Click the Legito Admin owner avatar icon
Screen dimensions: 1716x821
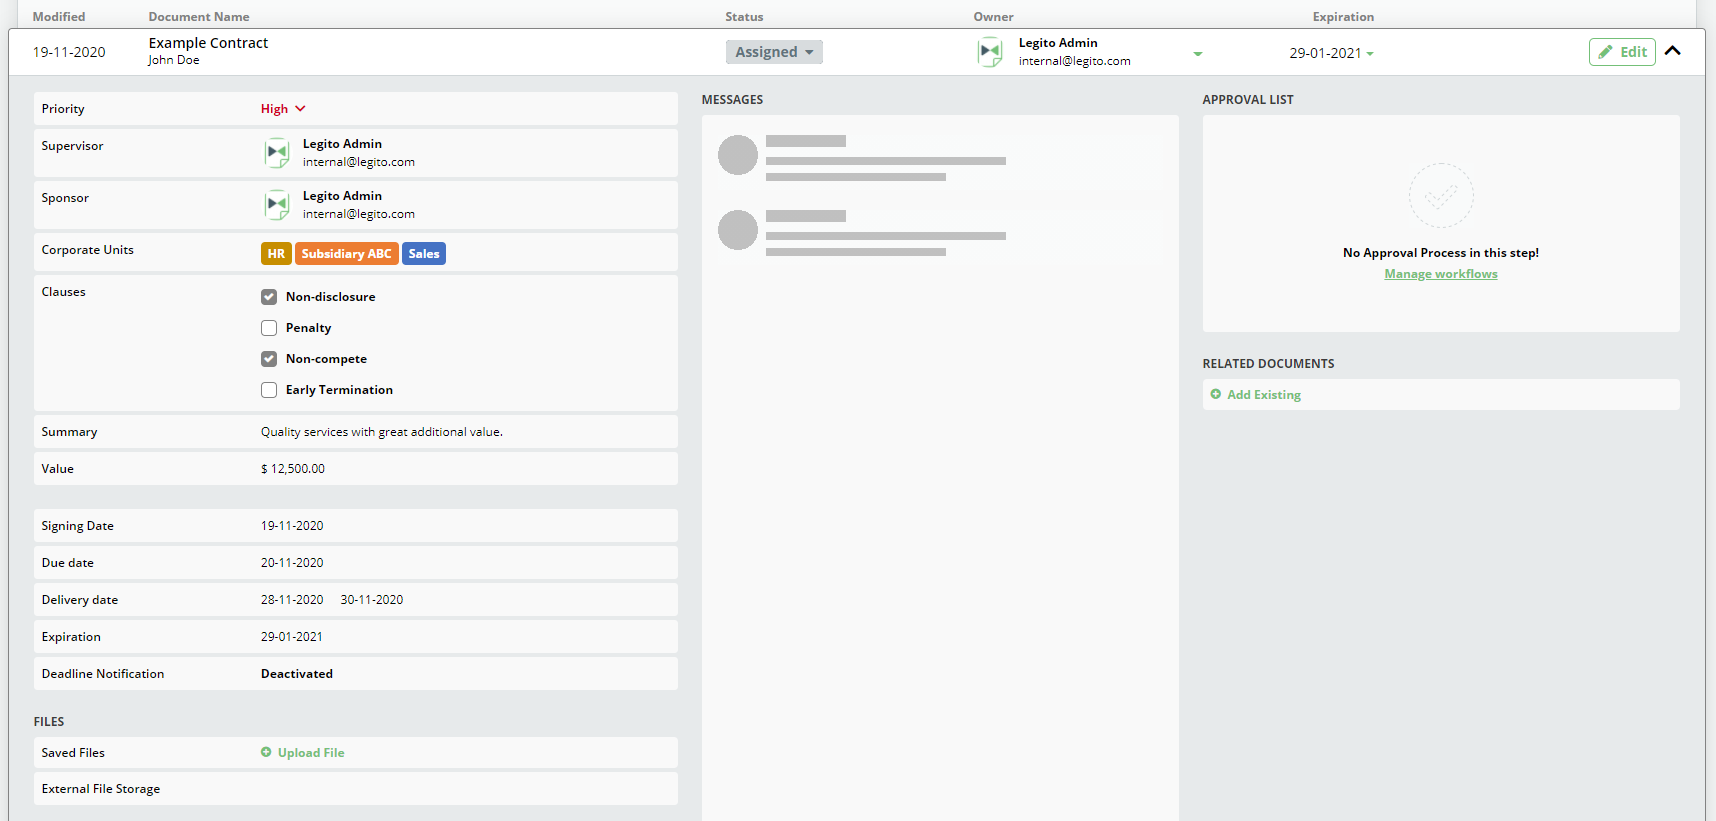pos(989,52)
